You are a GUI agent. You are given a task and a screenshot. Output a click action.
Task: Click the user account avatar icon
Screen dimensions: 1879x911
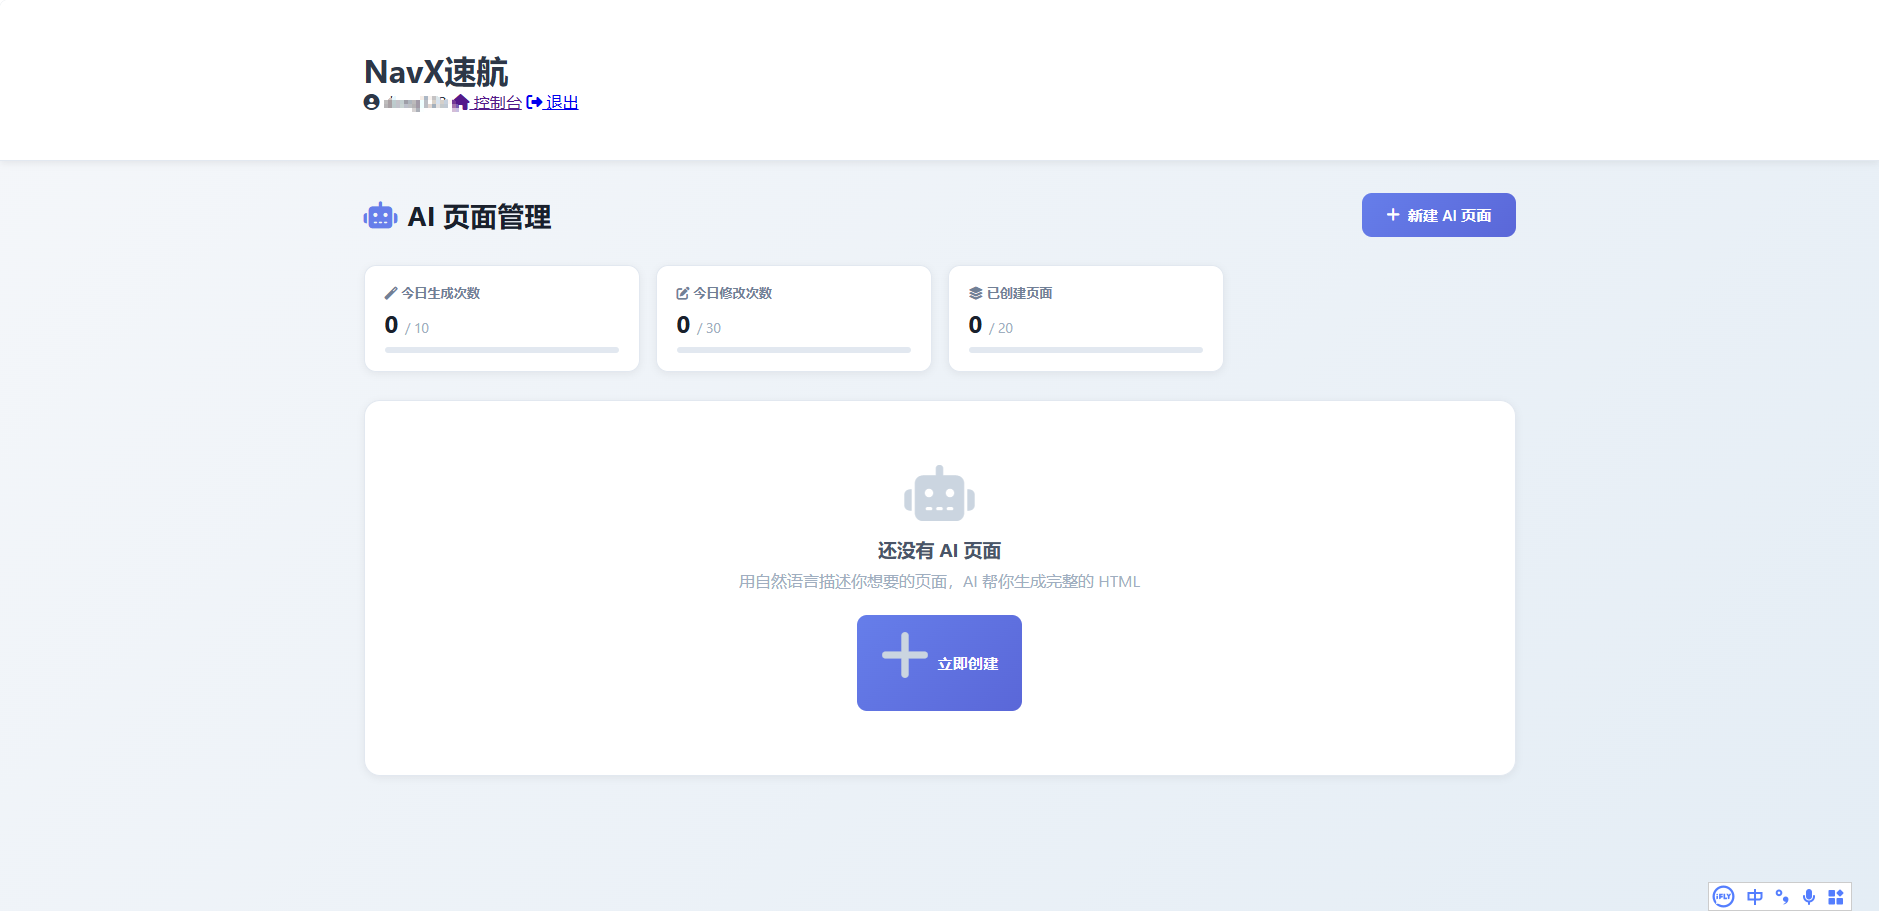coord(371,102)
